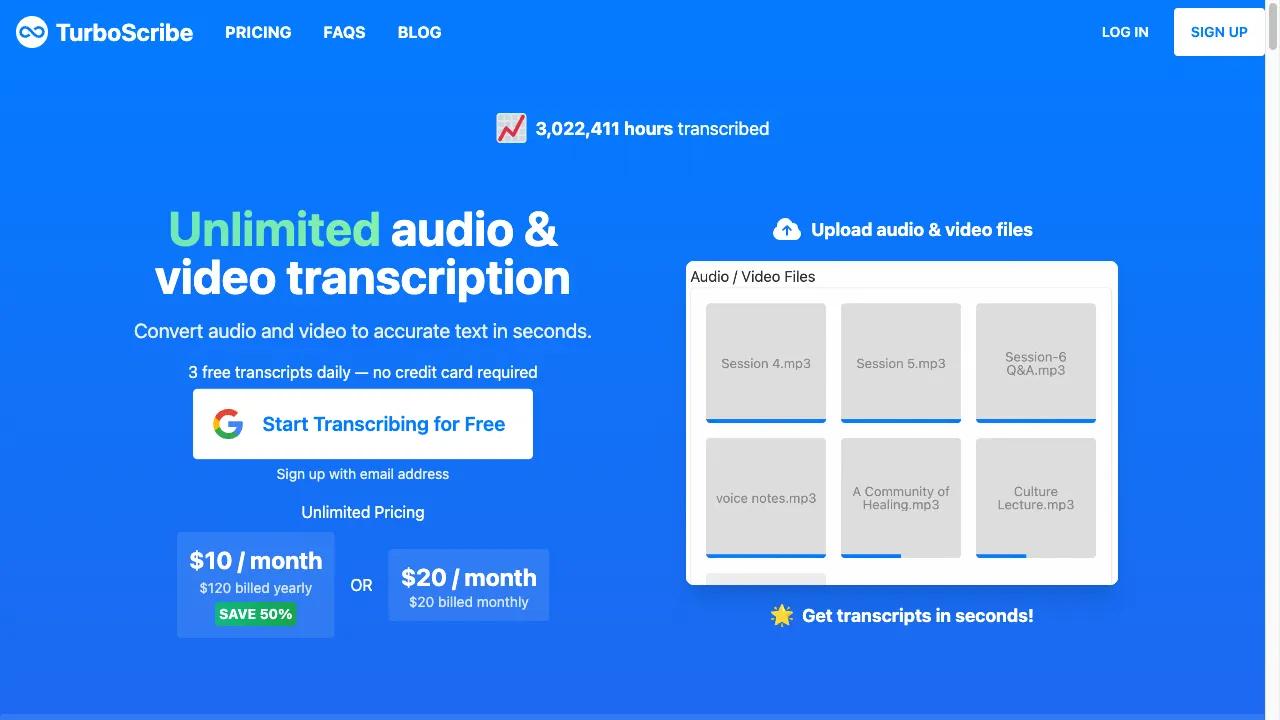Click the glowing star icon

782,615
